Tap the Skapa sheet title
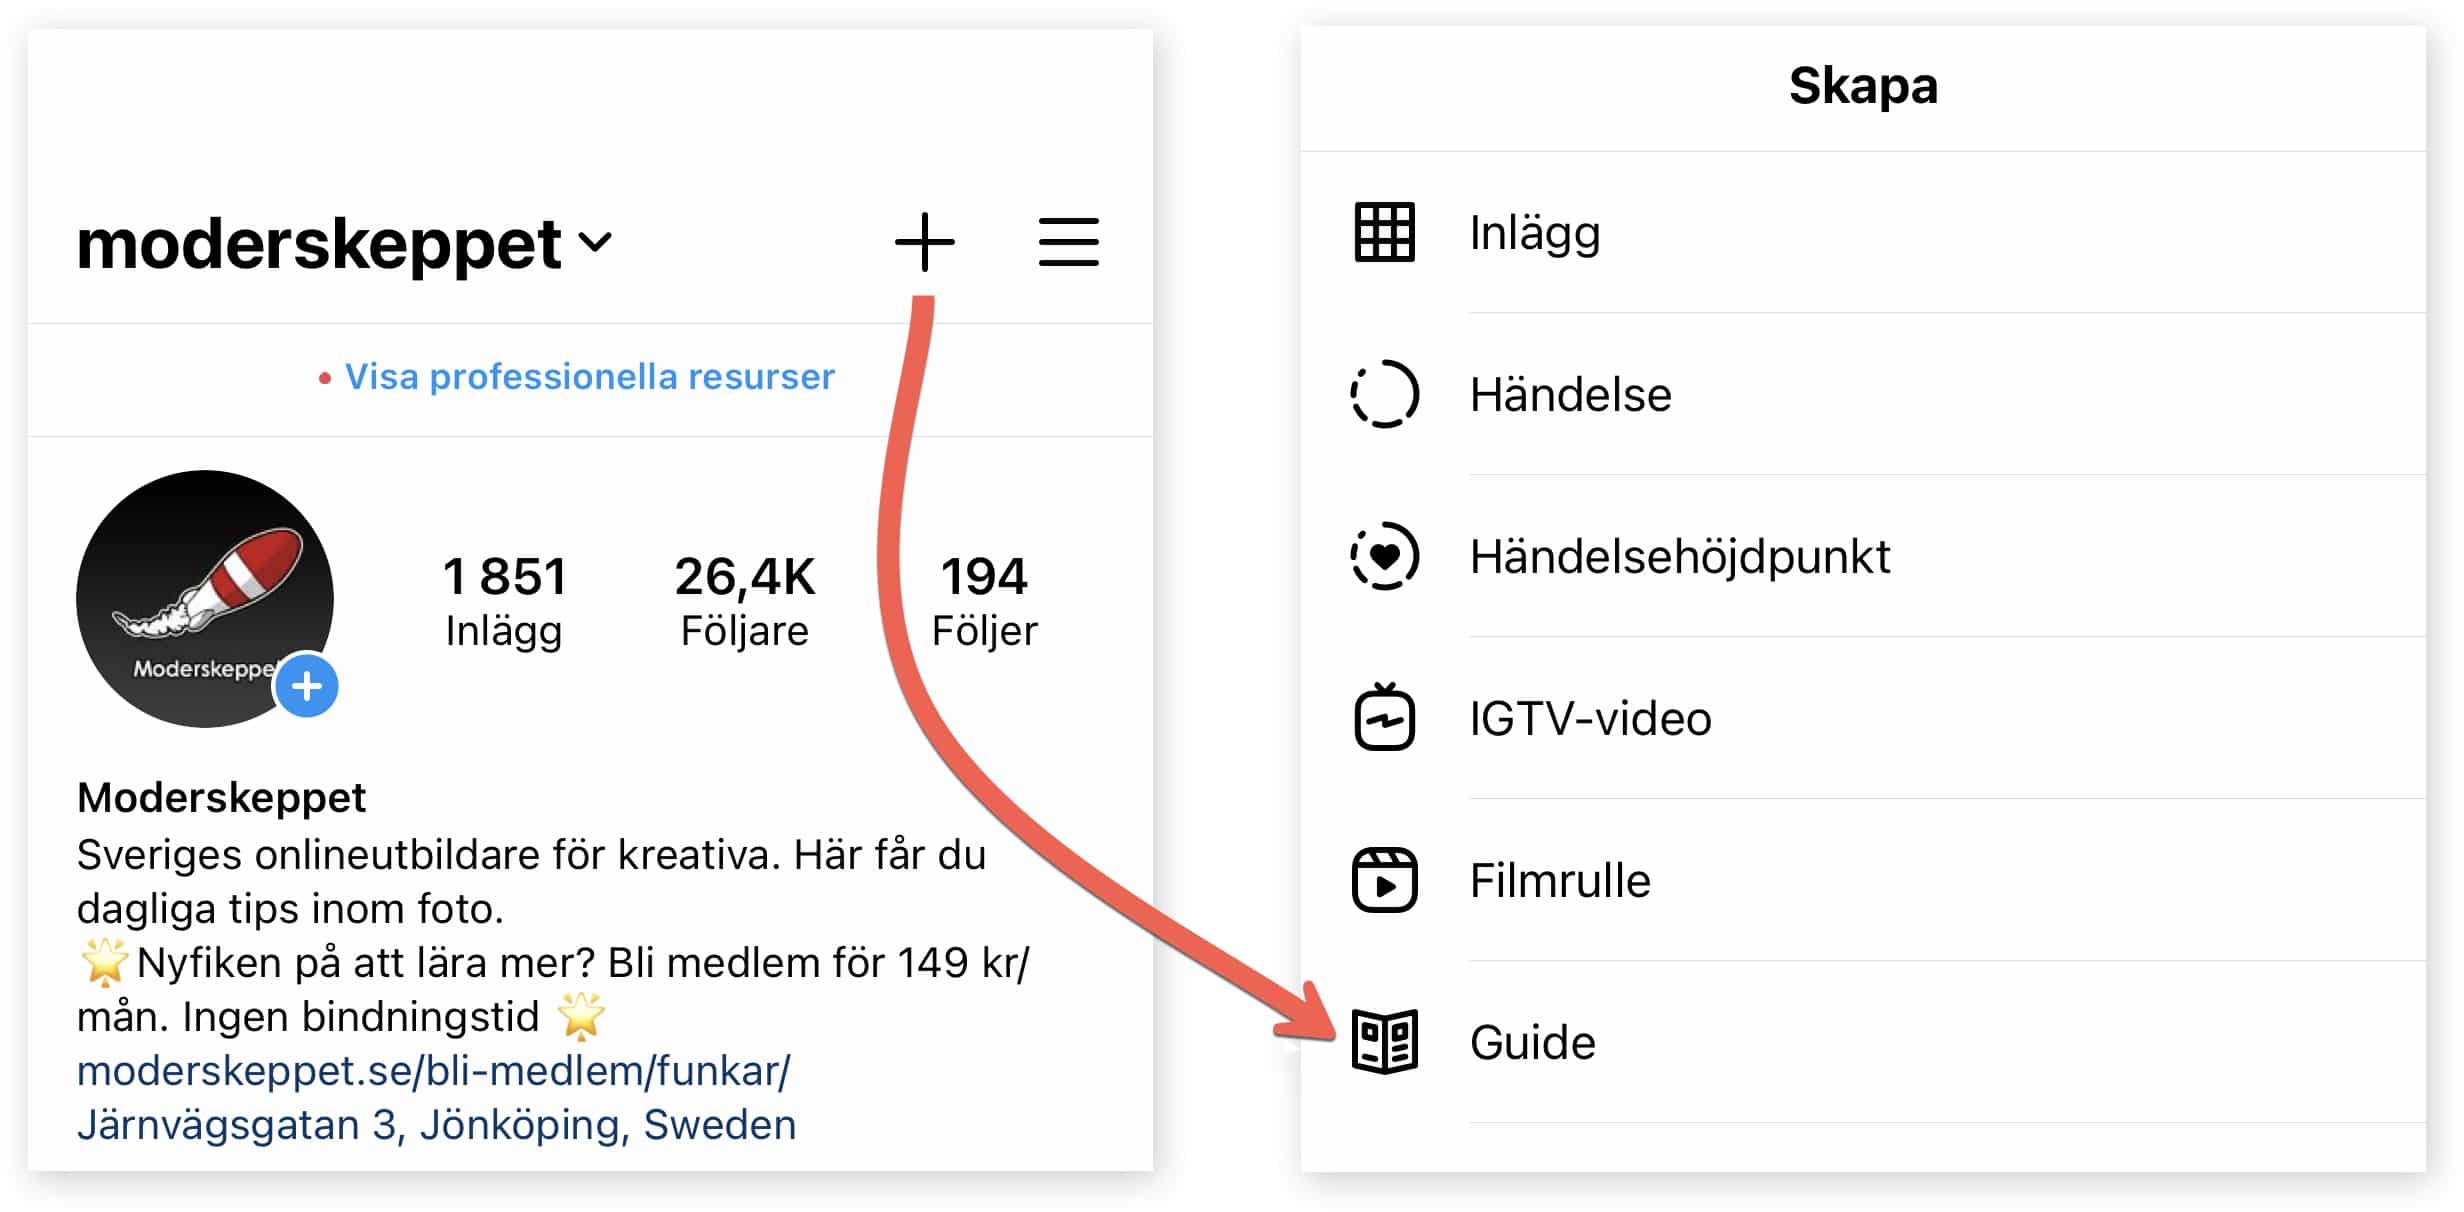 (x=1863, y=86)
